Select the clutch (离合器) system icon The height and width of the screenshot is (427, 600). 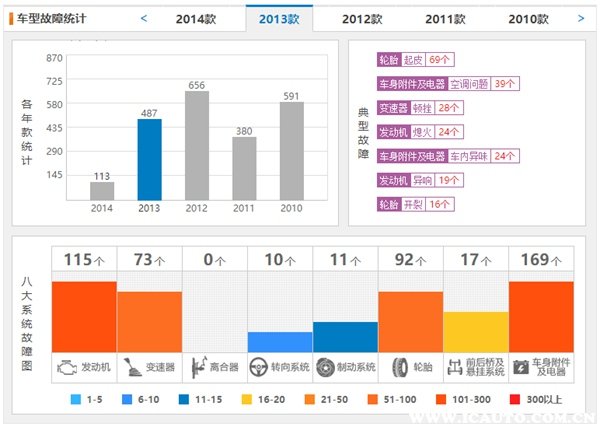[x=198, y=367]
